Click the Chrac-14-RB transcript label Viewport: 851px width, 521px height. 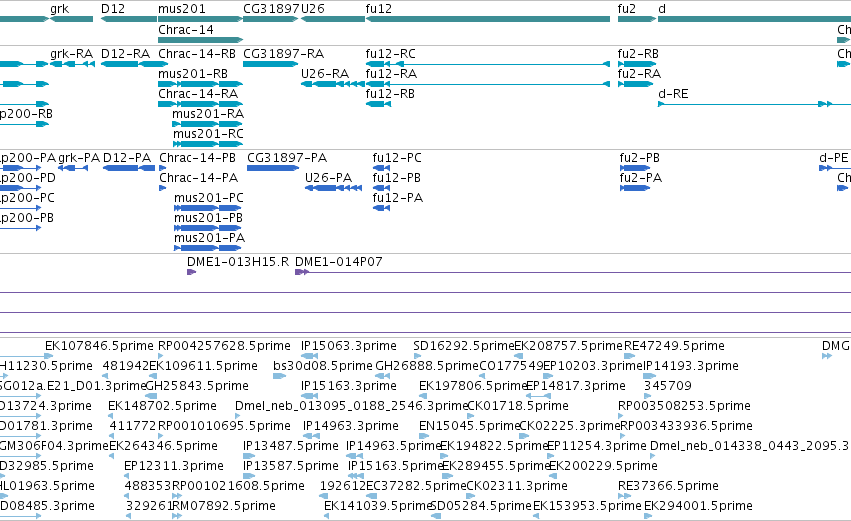coord(197,54)
